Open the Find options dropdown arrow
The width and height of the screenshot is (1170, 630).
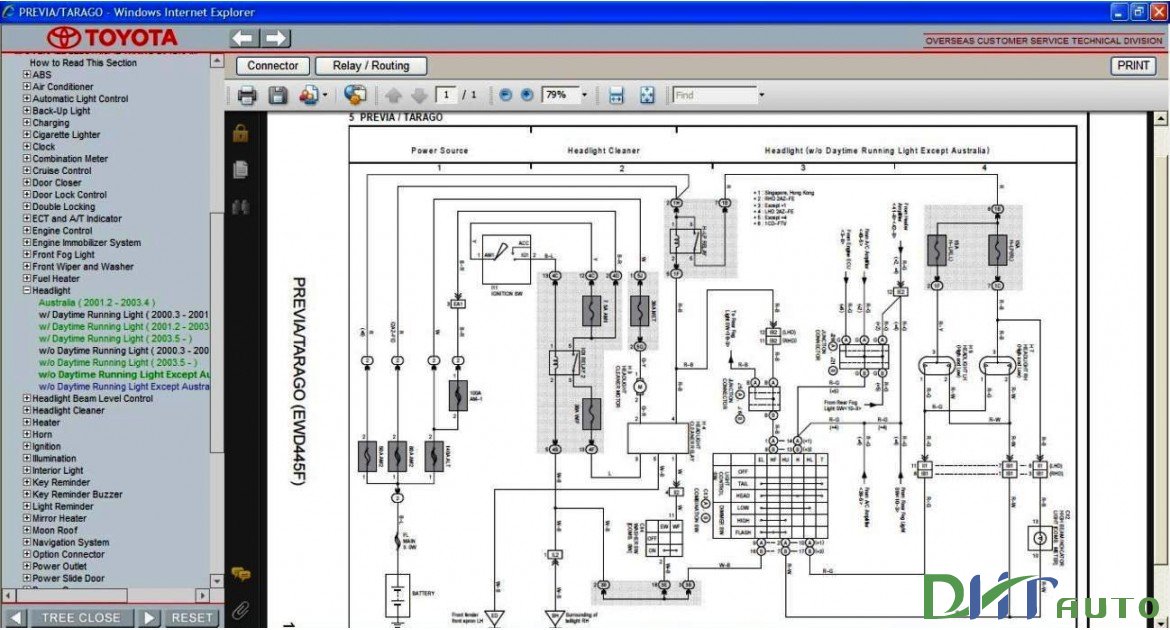[x=761, y=96]
